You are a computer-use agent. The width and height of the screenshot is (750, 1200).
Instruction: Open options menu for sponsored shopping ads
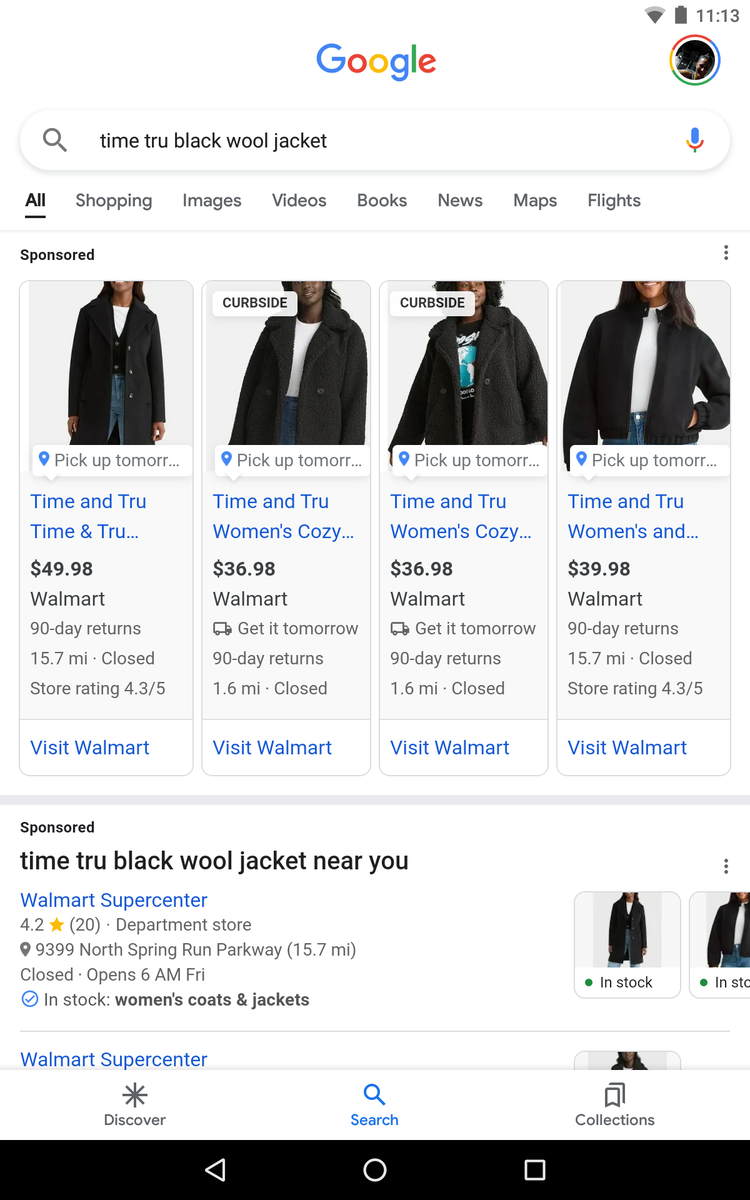coord(726,254)
